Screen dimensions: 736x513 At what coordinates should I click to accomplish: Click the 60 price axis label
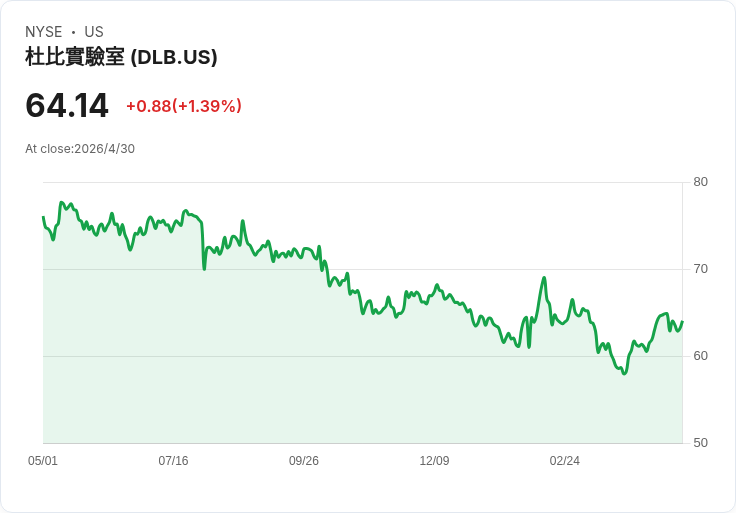pos(700,356)
